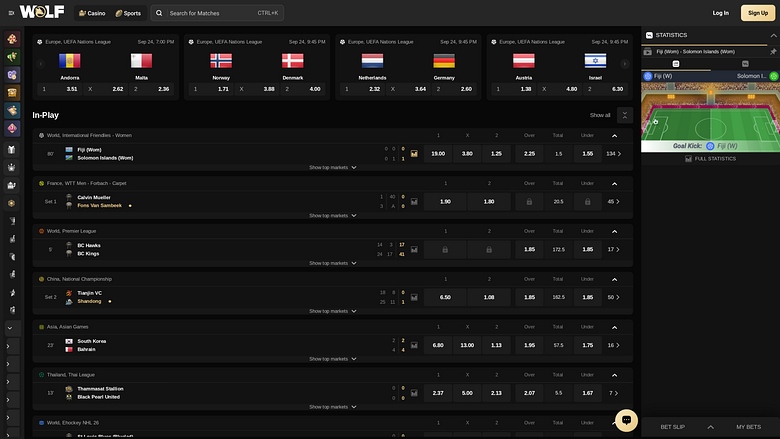Click the live pitch tracker animation
Viewport: 780px width, 439px height.
point(710,116)
